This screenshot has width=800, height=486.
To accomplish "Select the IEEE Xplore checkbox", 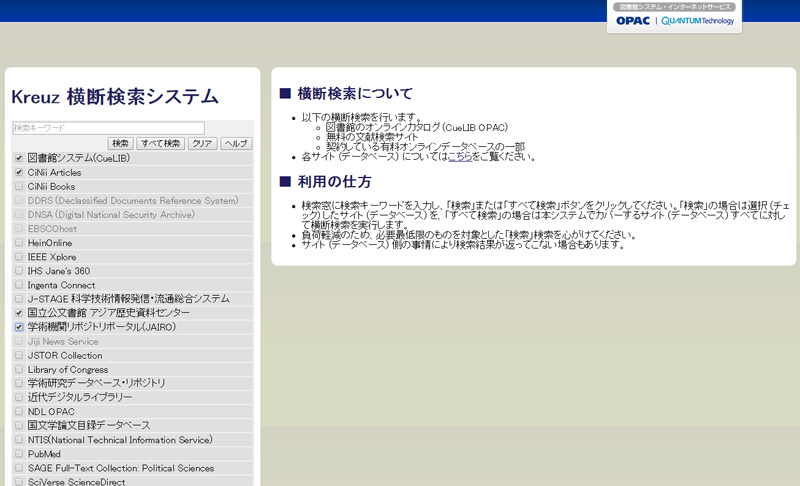I will point(19,257).
